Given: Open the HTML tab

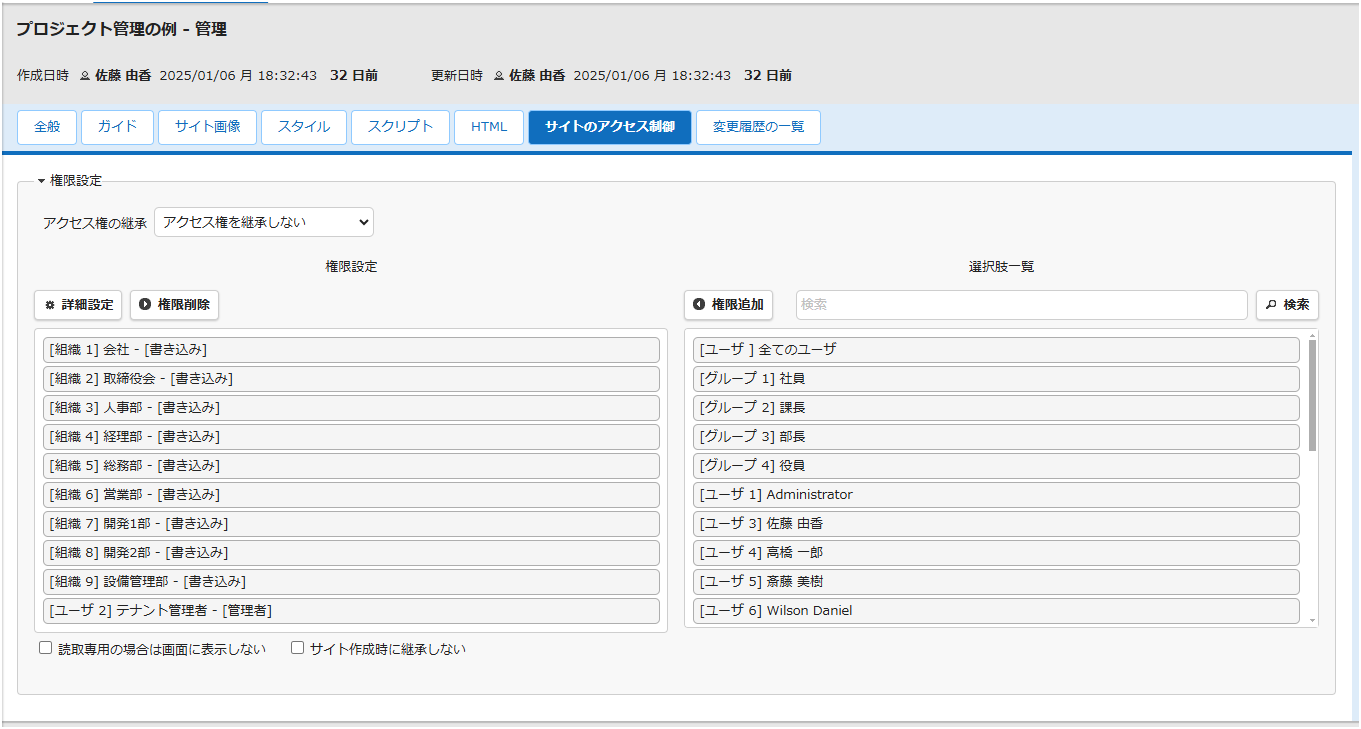Looking at the screenshot, I should [489, 127].
